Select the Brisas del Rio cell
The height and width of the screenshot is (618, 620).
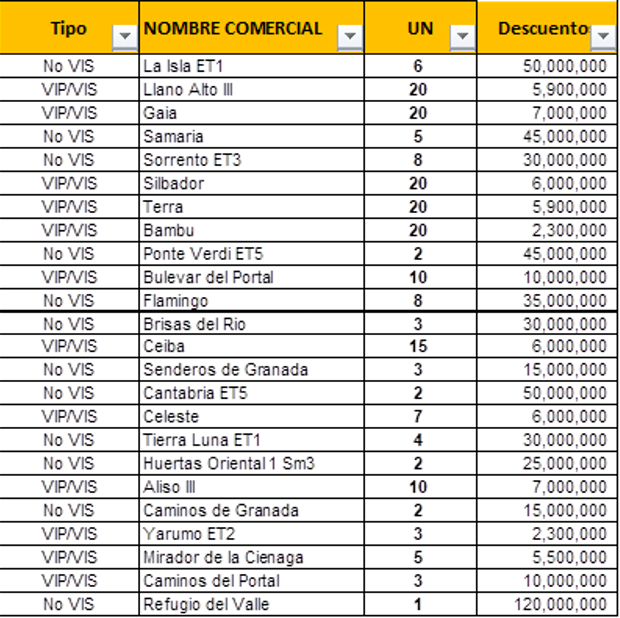pos(251,324)
